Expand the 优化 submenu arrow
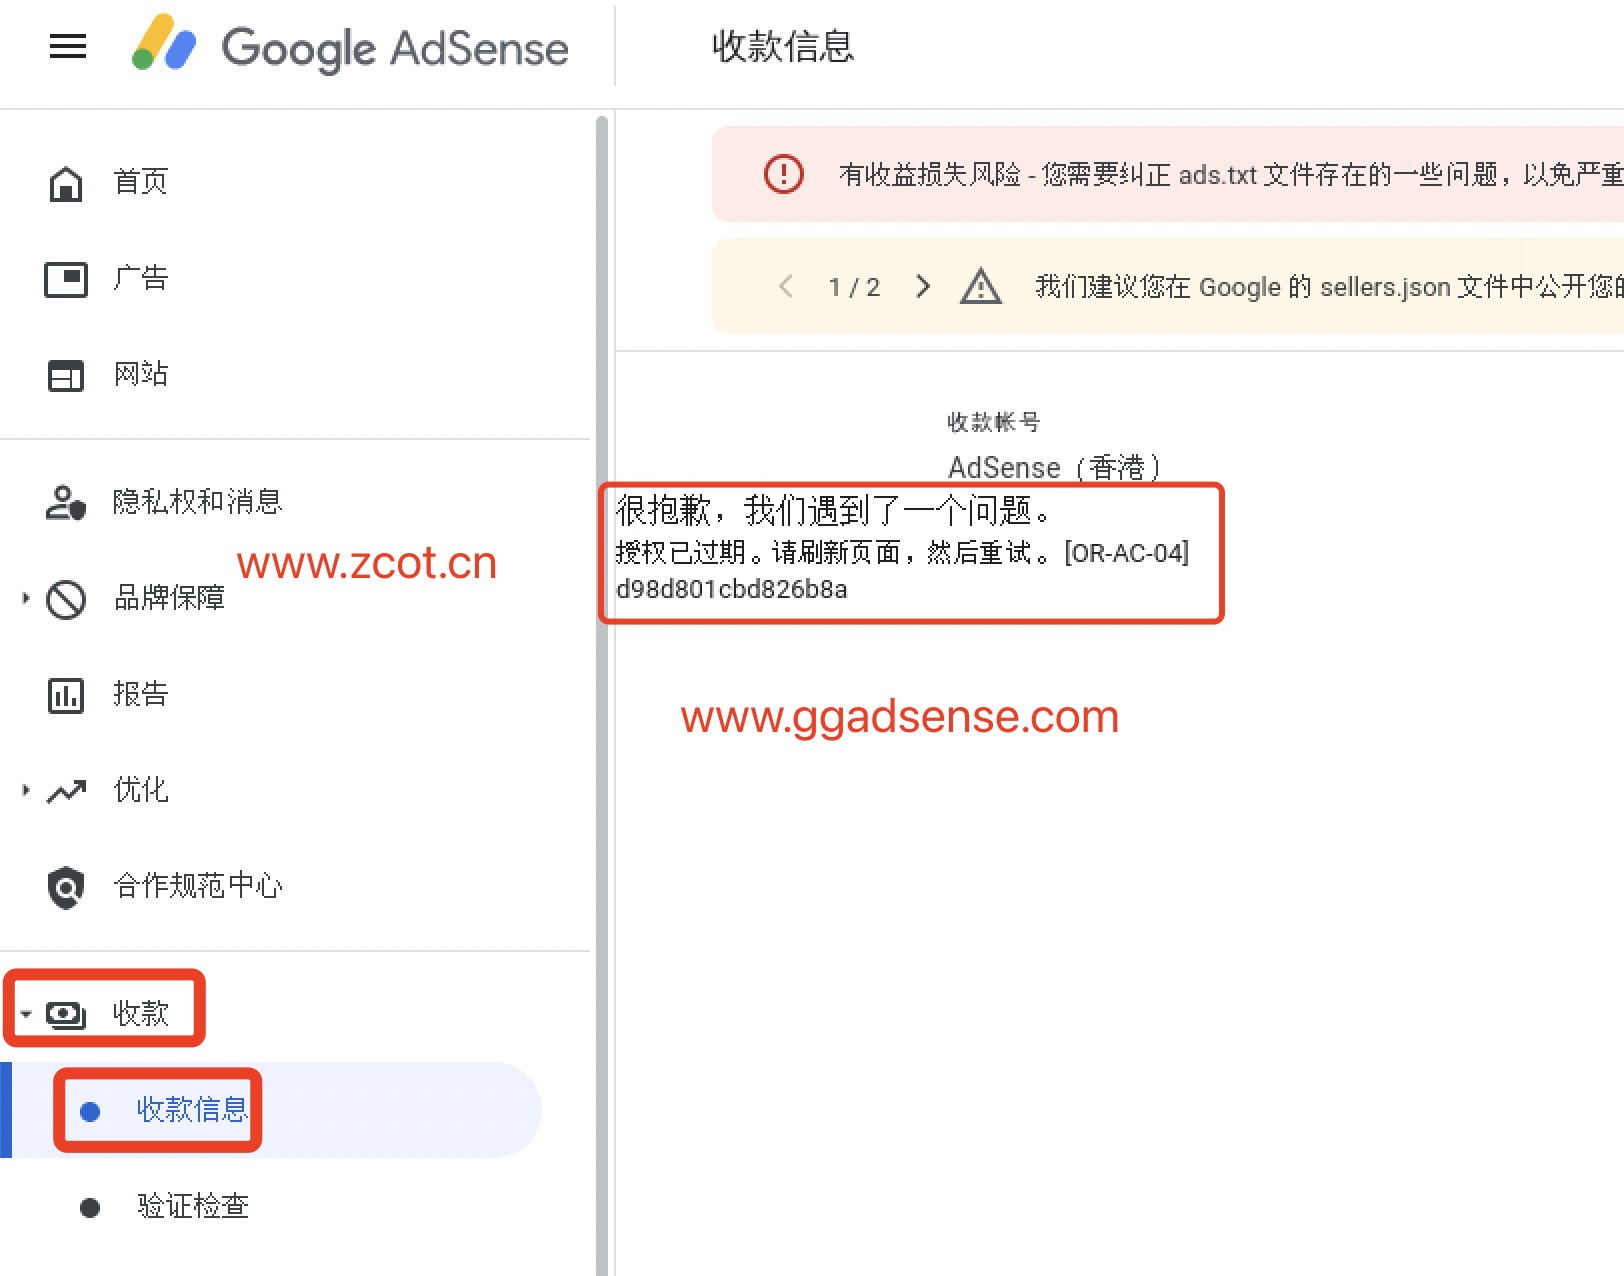1624x1276 pixels. tap(26, 790)
